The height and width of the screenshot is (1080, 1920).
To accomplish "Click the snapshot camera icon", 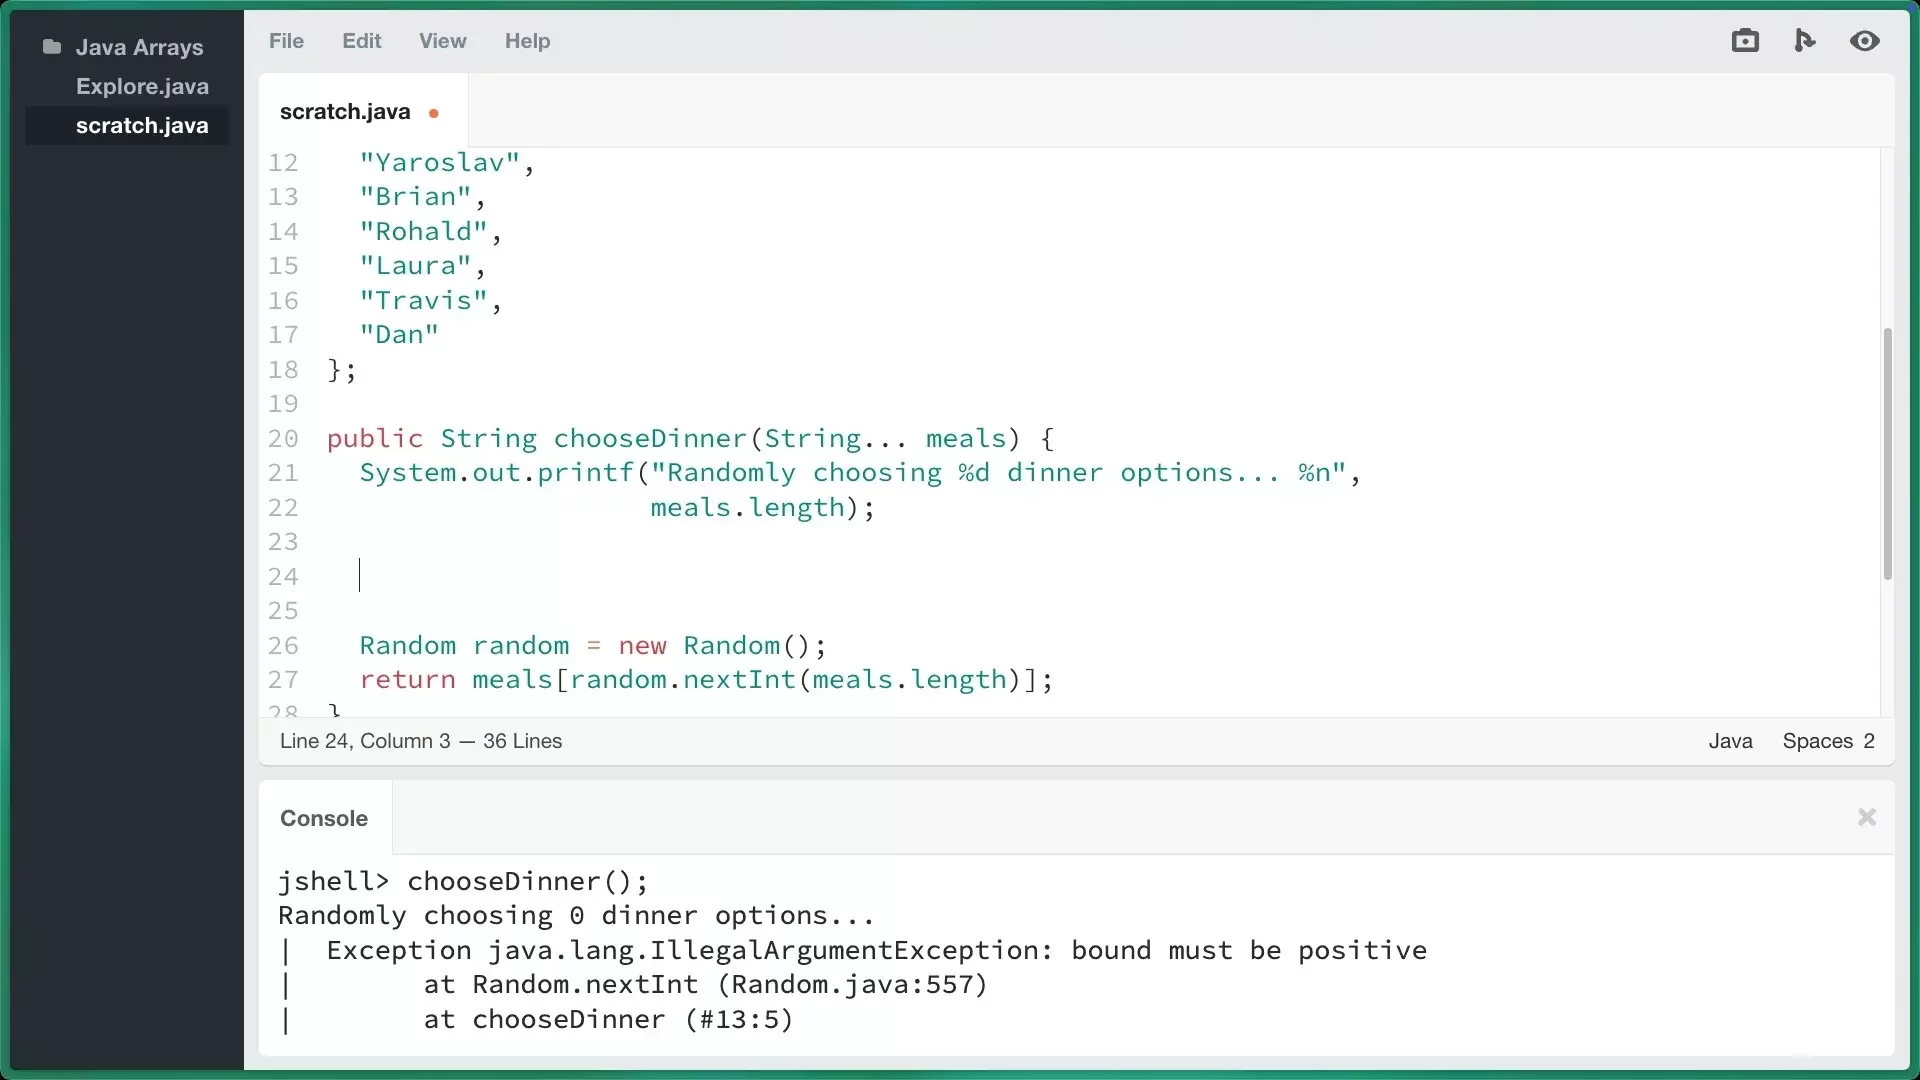I will pos(1745,41).
